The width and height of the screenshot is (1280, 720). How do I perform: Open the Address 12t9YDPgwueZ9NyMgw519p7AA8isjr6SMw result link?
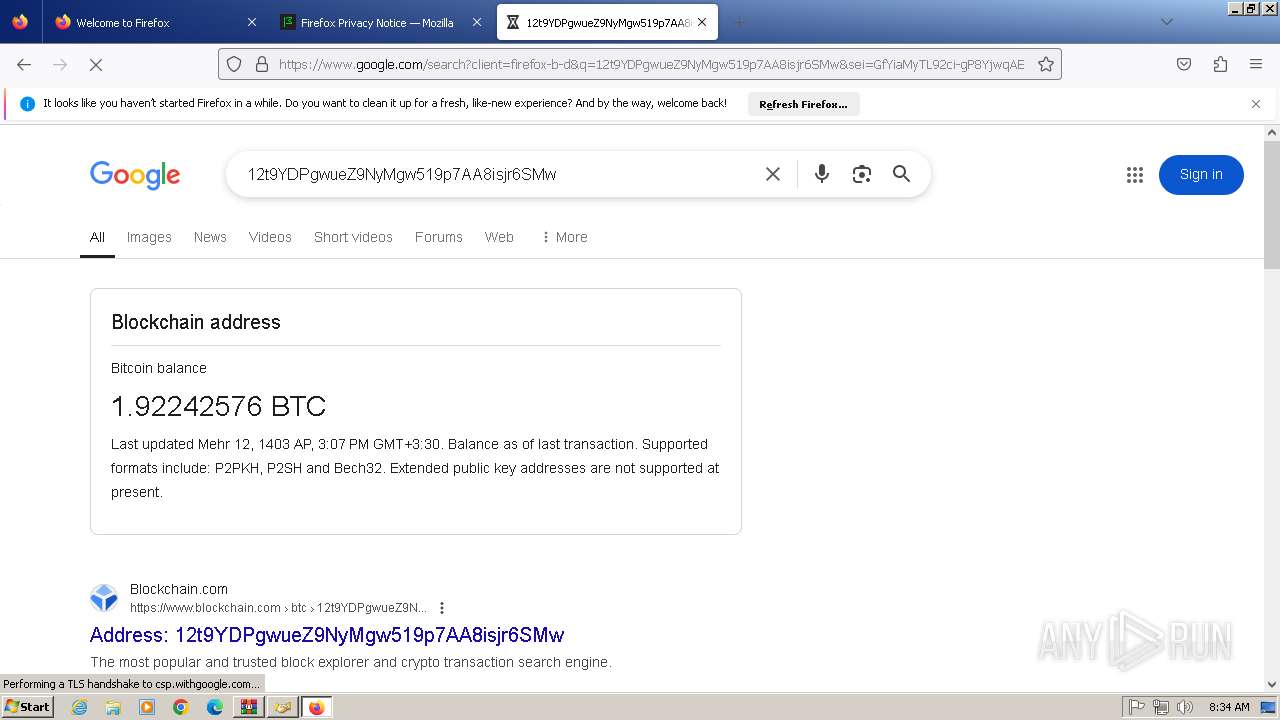327,635
